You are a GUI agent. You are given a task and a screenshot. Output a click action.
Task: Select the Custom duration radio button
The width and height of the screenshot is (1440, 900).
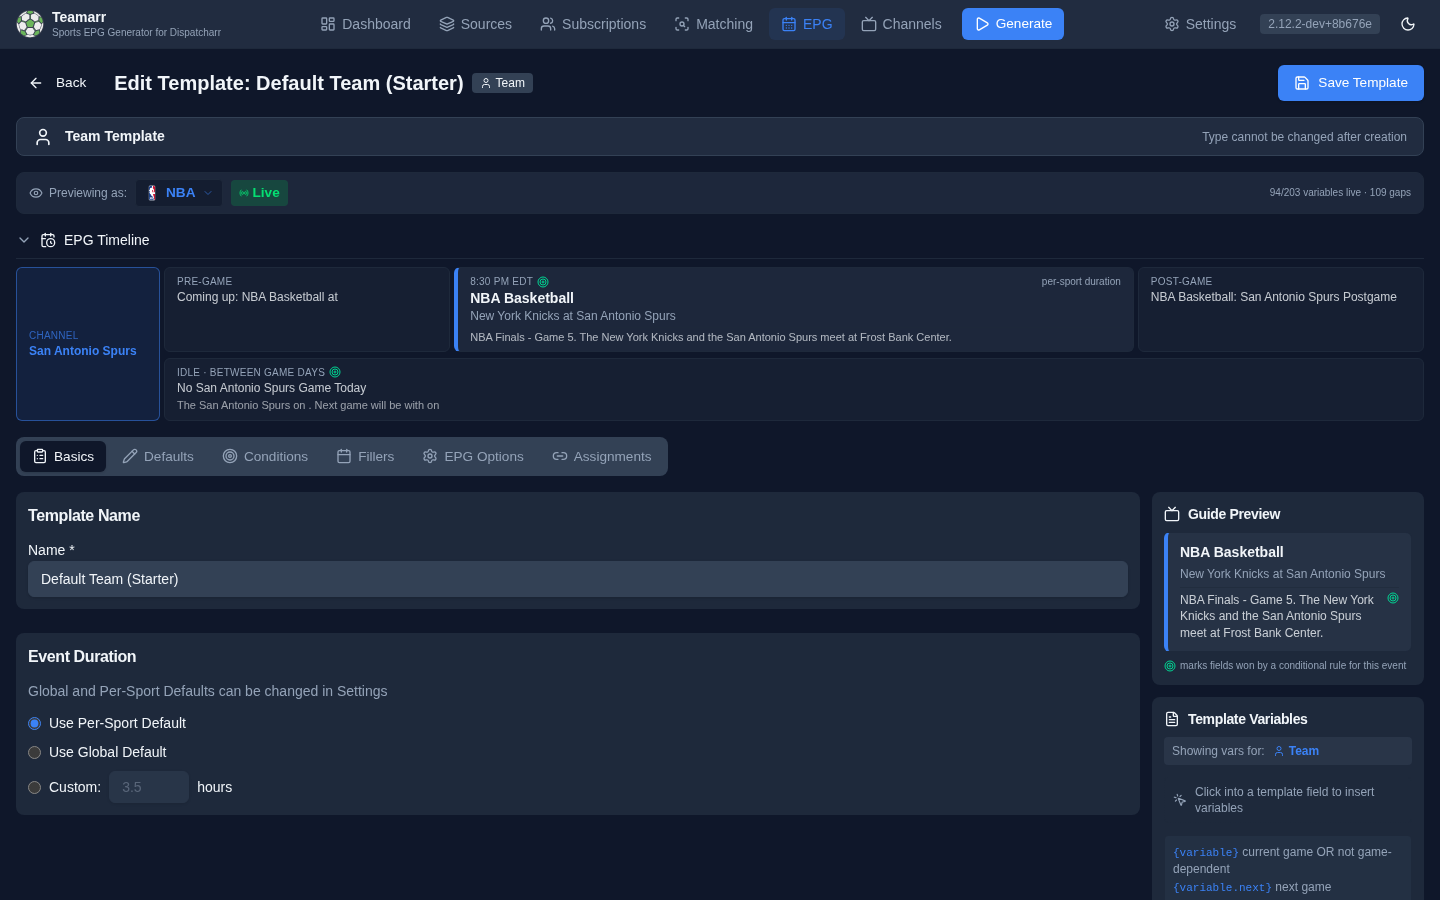(x=35, y=787)
